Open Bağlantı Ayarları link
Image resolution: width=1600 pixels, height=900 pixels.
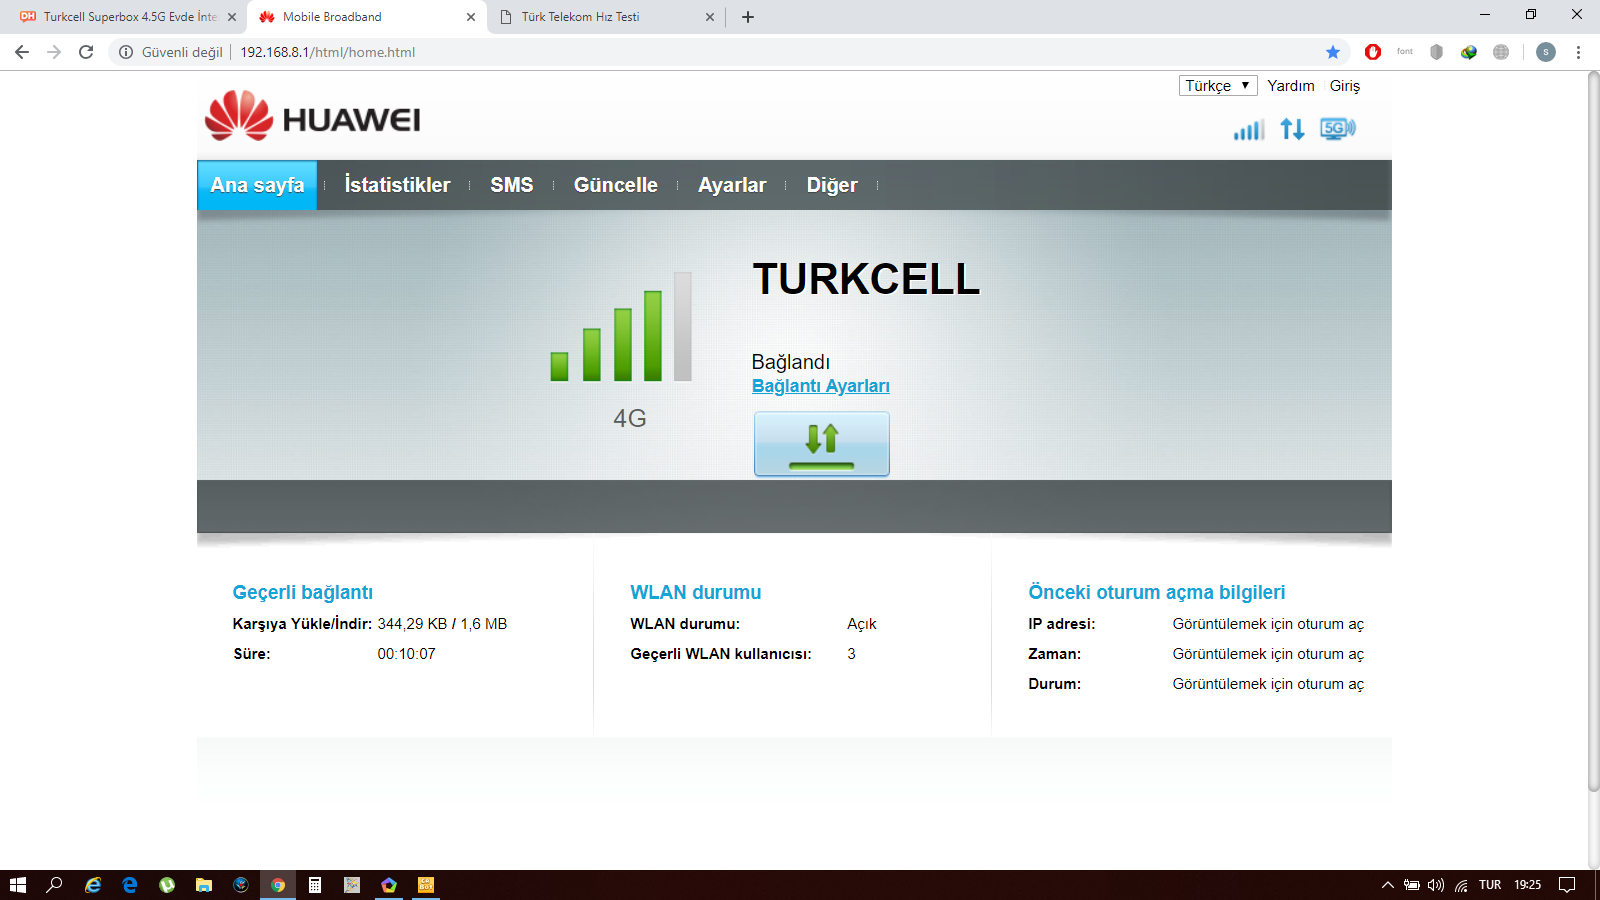pyautogui.click(x=821, y=386)
